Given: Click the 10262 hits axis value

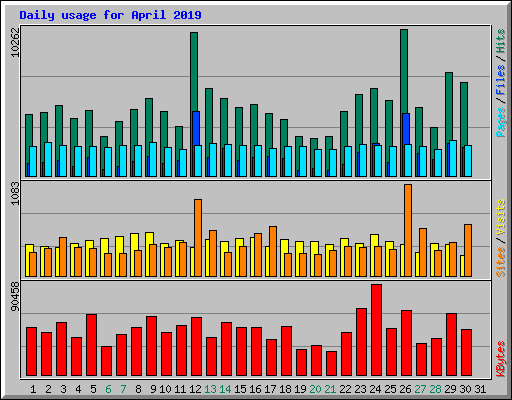Looking at the screenshot, I should pyautogui.click(x=15, y=42).
